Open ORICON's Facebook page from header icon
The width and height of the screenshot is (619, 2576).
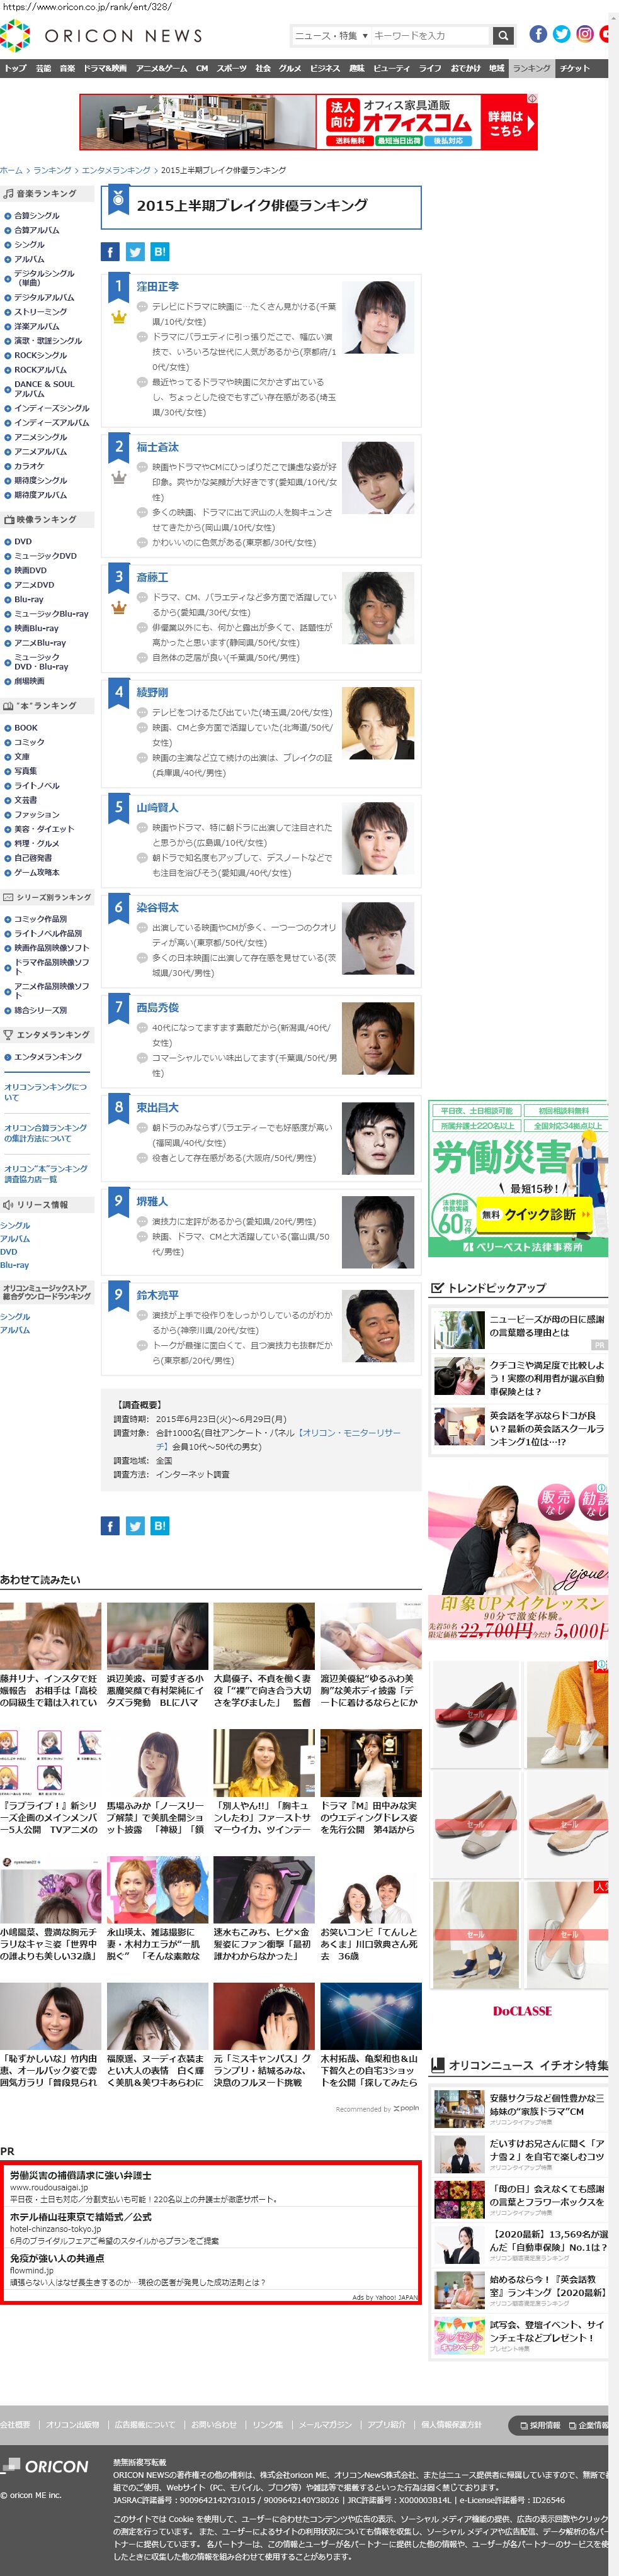pyautogui.click(x=538, y=34)
